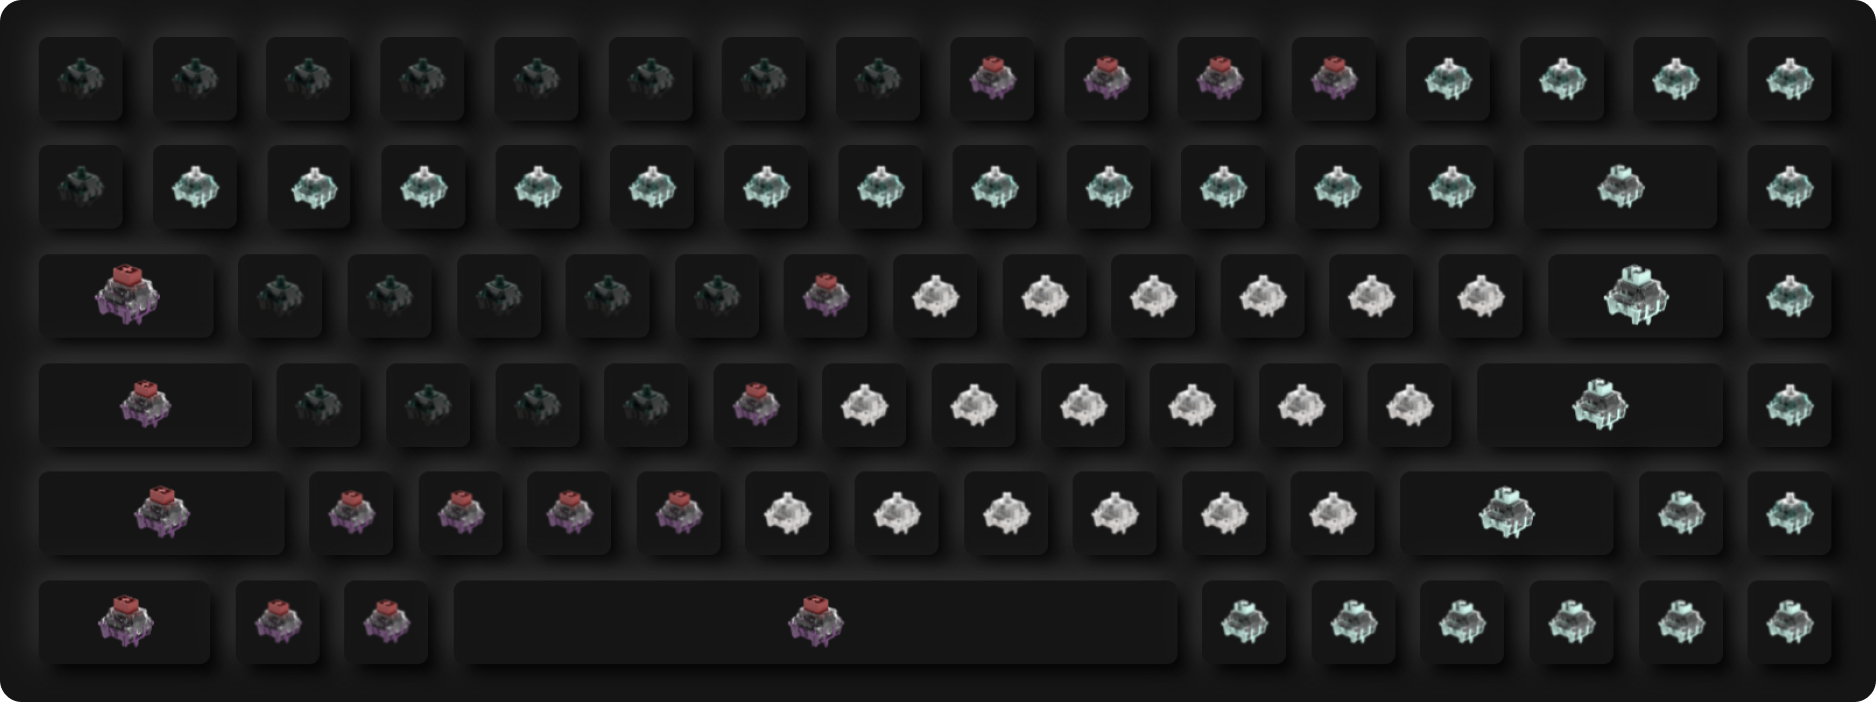Select the left Shift key red switch
The height and width of the screenshot is (702, 1876).
pyautogui.click(x=161, y=513)
